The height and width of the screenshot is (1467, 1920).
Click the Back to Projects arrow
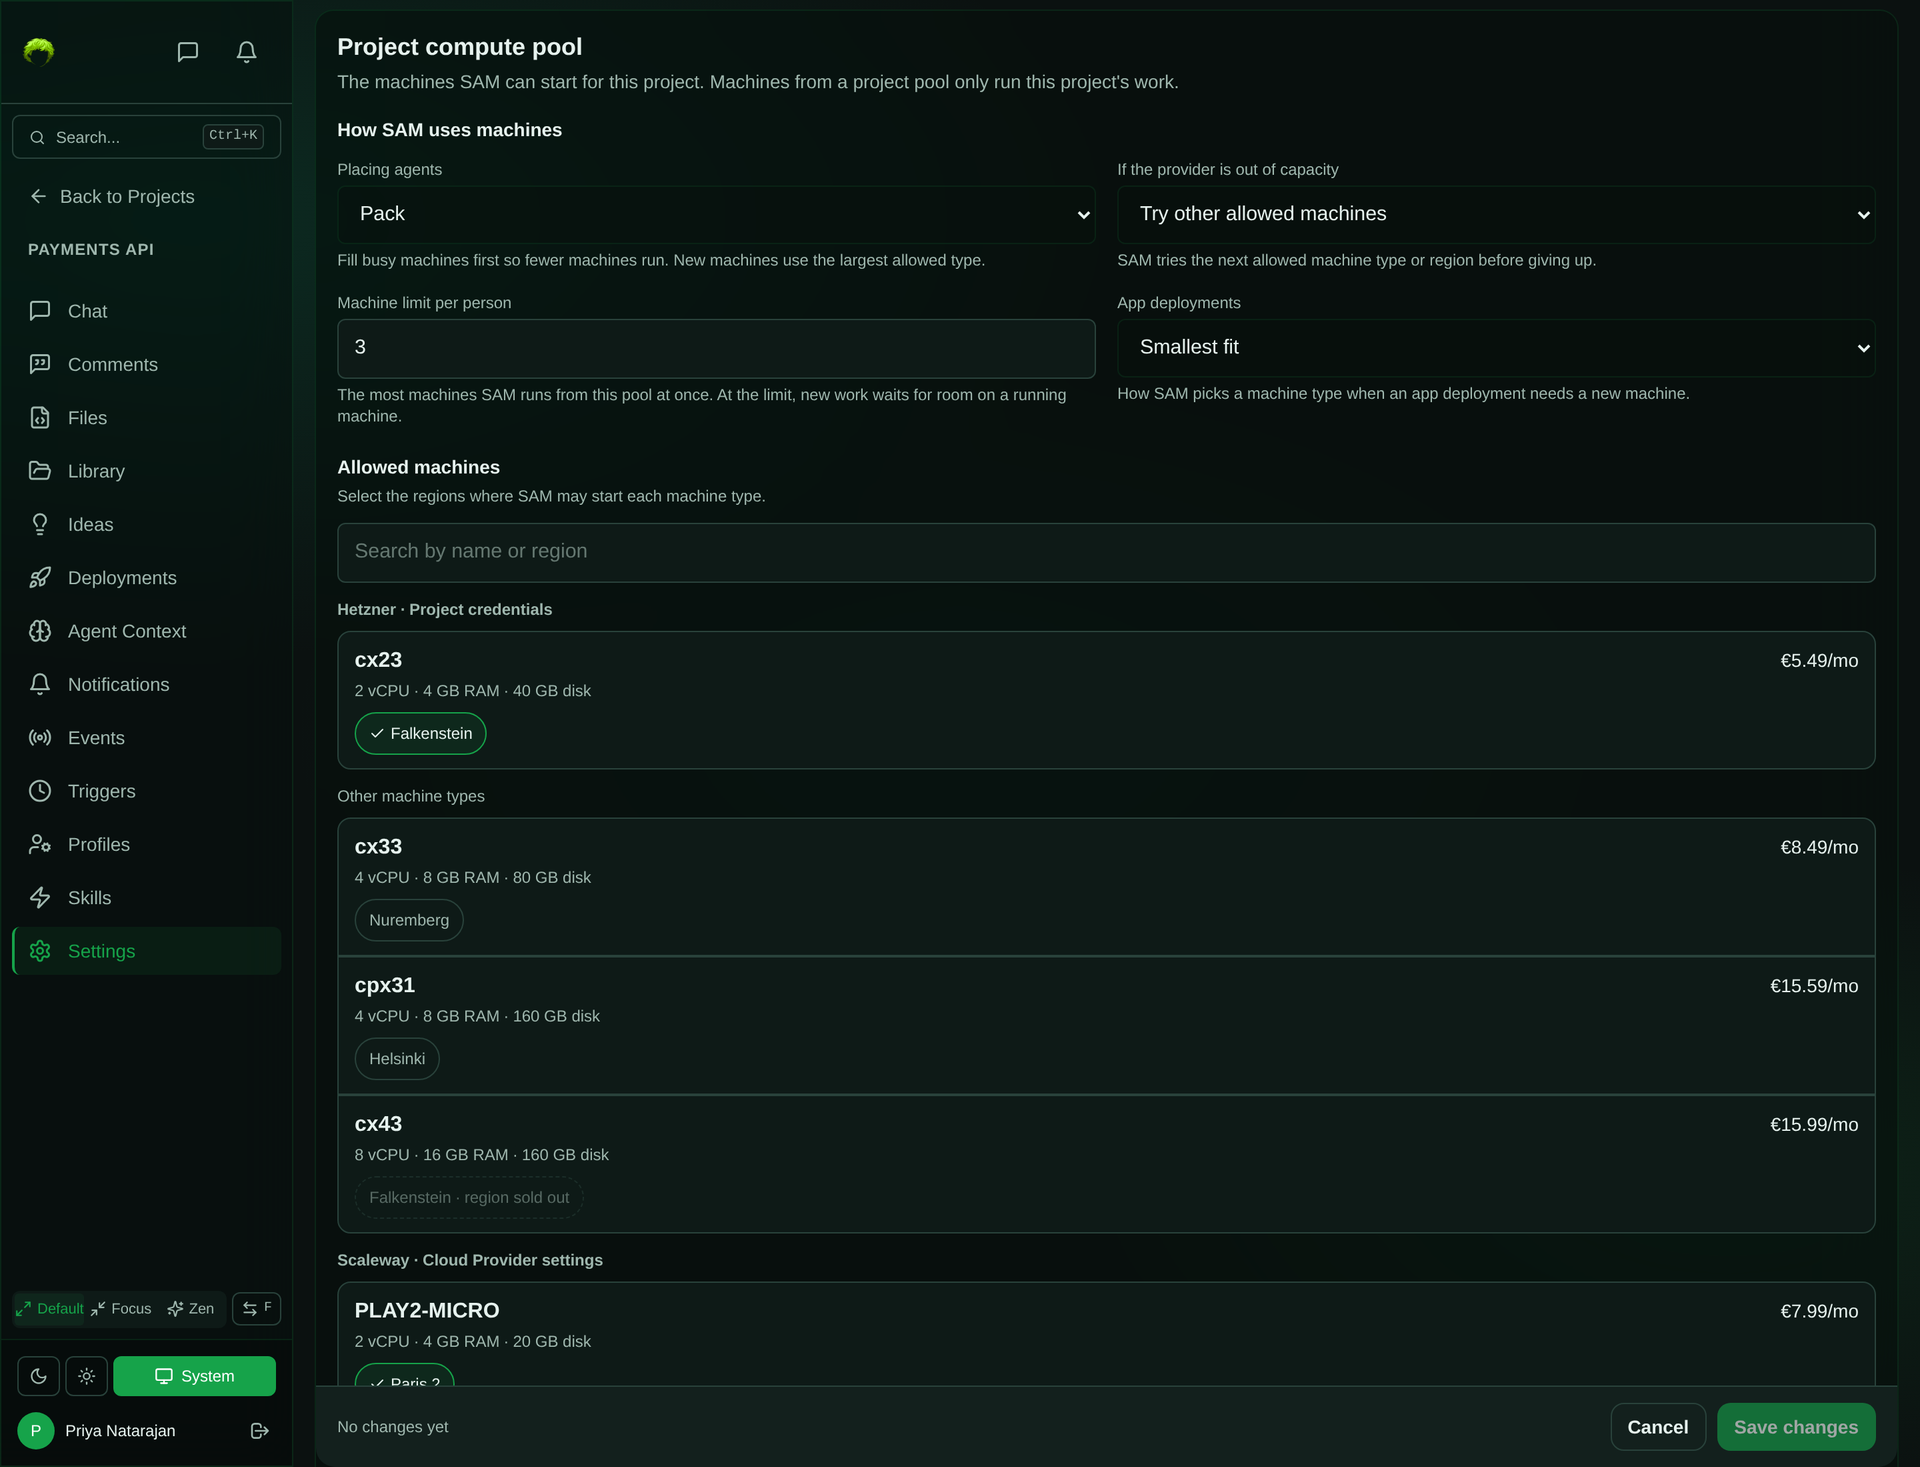[x=38, y=196]
